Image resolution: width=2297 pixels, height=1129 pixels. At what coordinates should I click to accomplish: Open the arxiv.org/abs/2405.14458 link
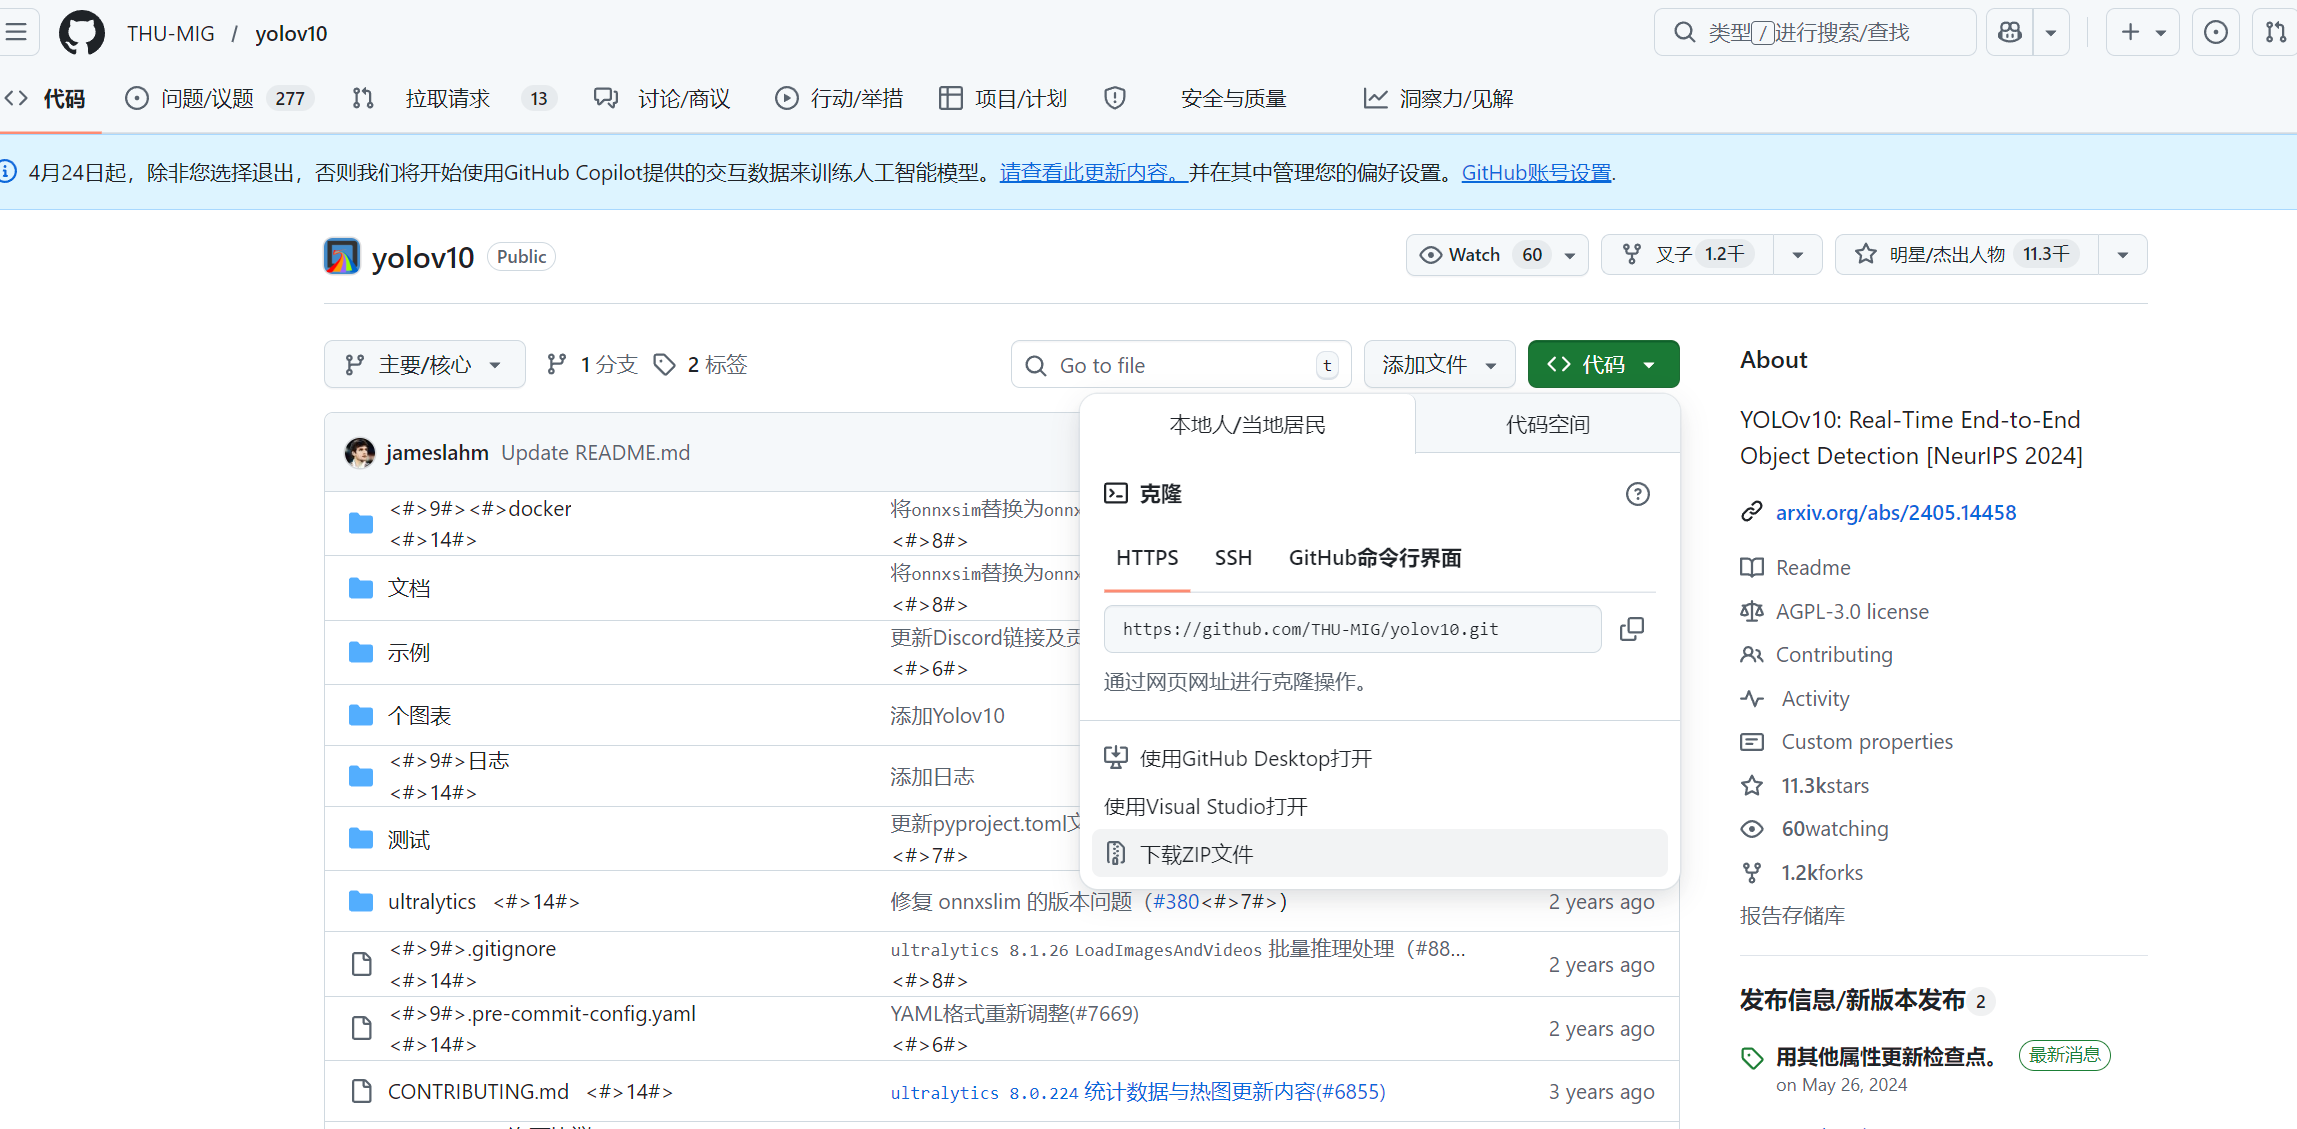point(1895,513)
